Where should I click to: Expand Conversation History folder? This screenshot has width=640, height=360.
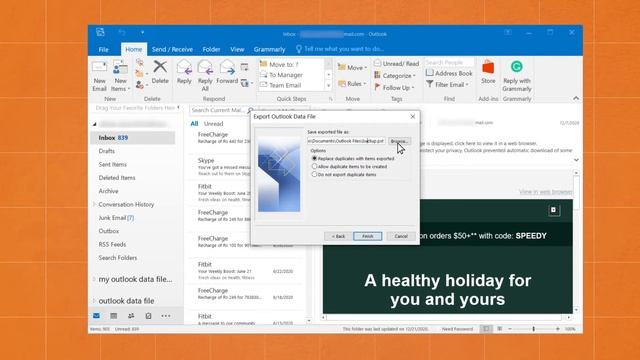point(94,204)
